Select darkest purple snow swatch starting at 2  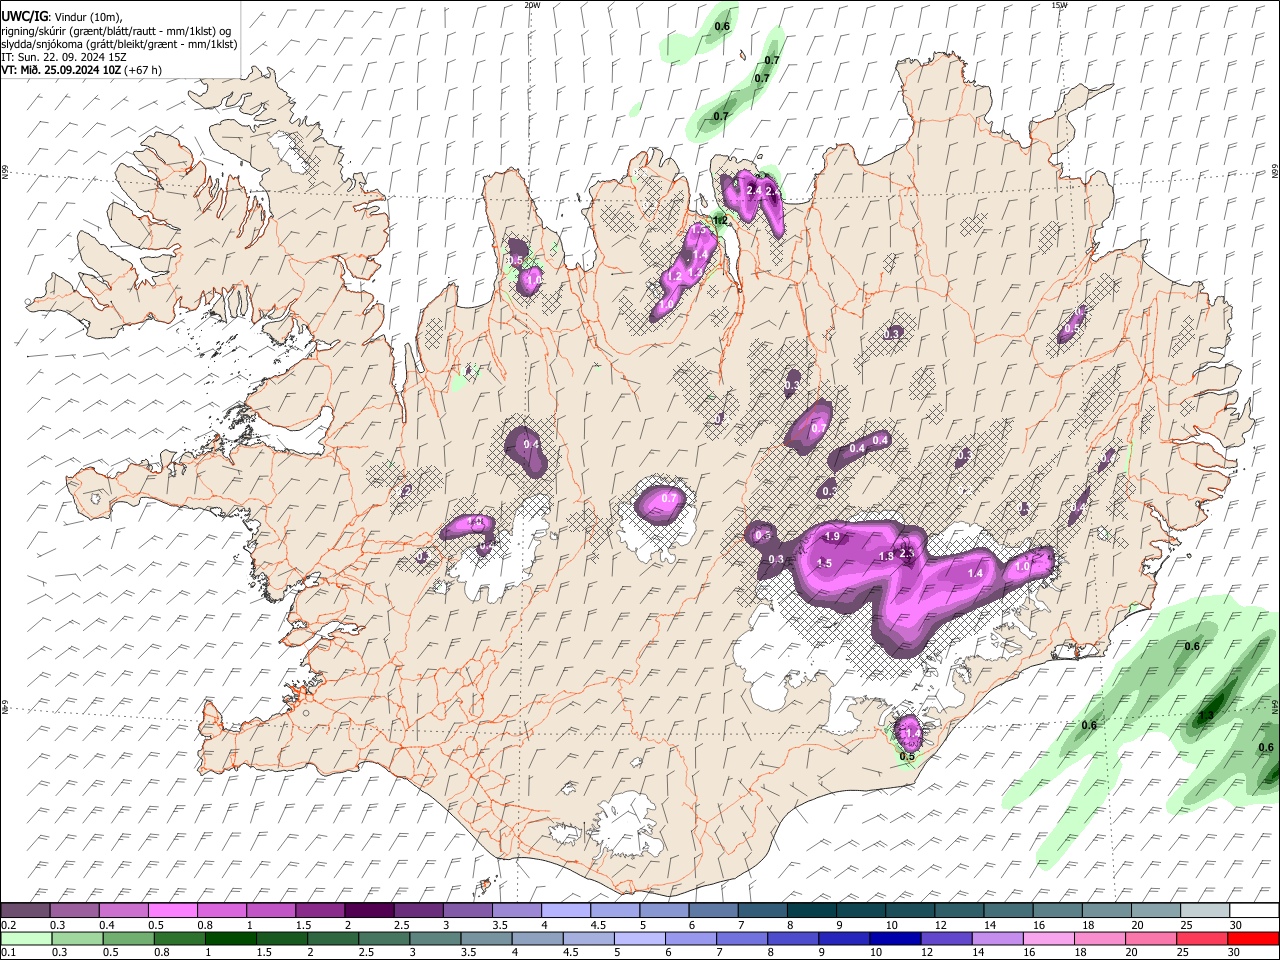pyautogui.click(x=369, y=911)
